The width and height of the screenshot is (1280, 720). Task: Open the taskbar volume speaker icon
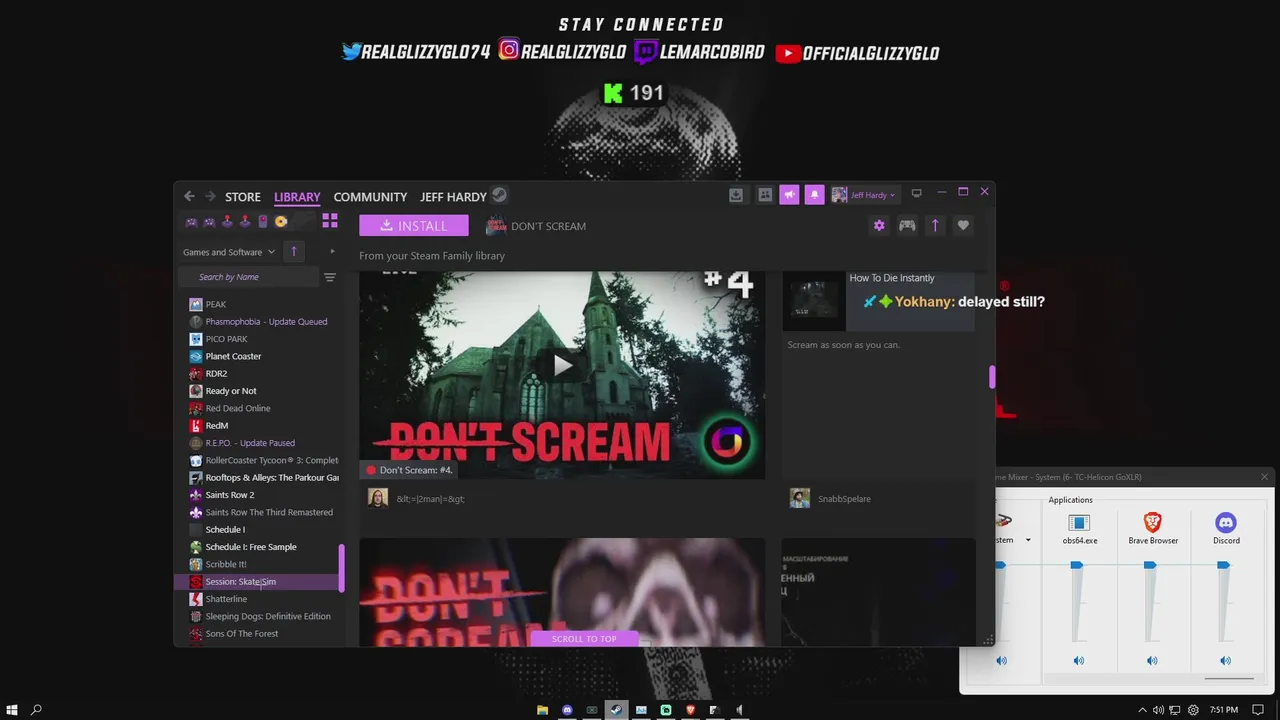[x=1158, y=710]
